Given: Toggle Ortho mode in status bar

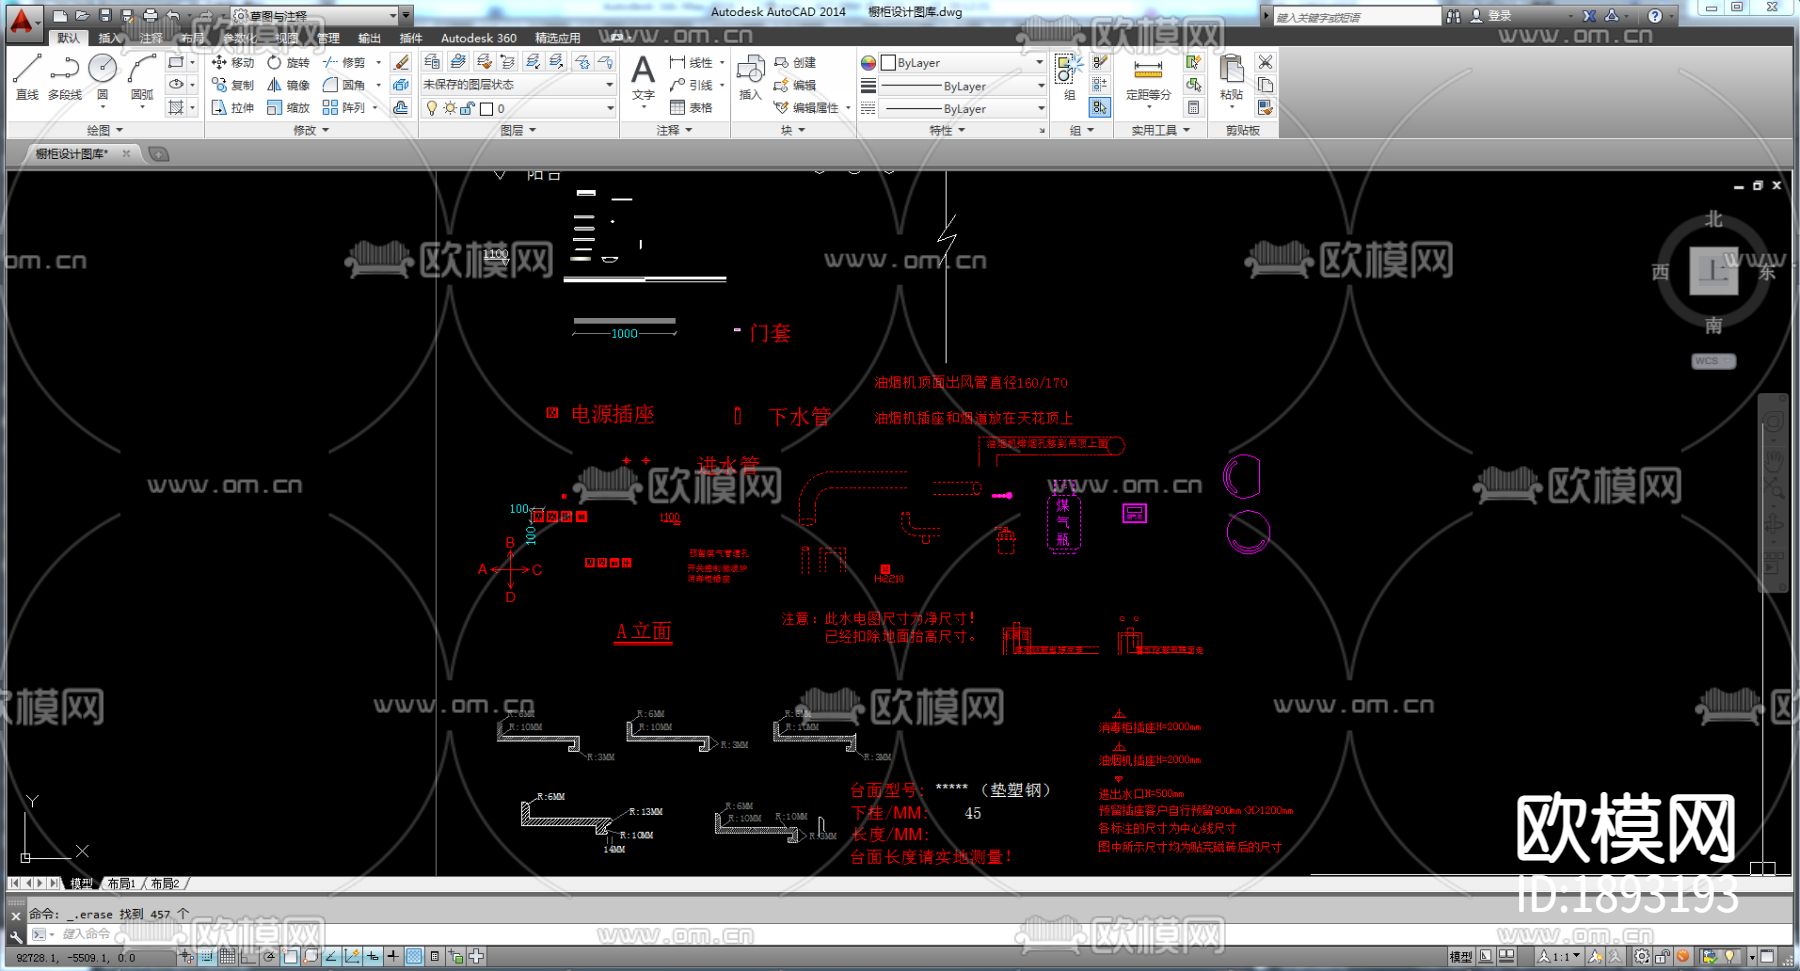Looking at the screenshot, I should pyautogui.click(x=248, y=956).
